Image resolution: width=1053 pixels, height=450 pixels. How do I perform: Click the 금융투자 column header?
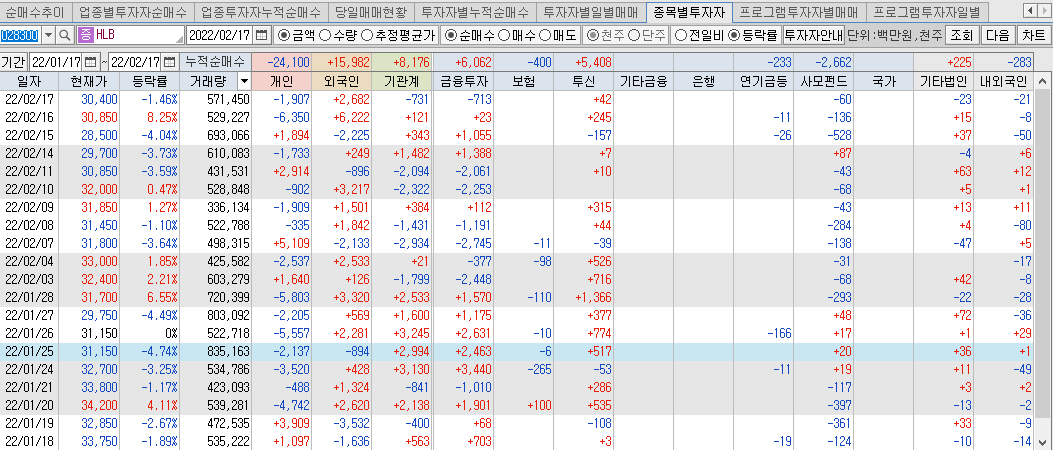coord(463,82)
